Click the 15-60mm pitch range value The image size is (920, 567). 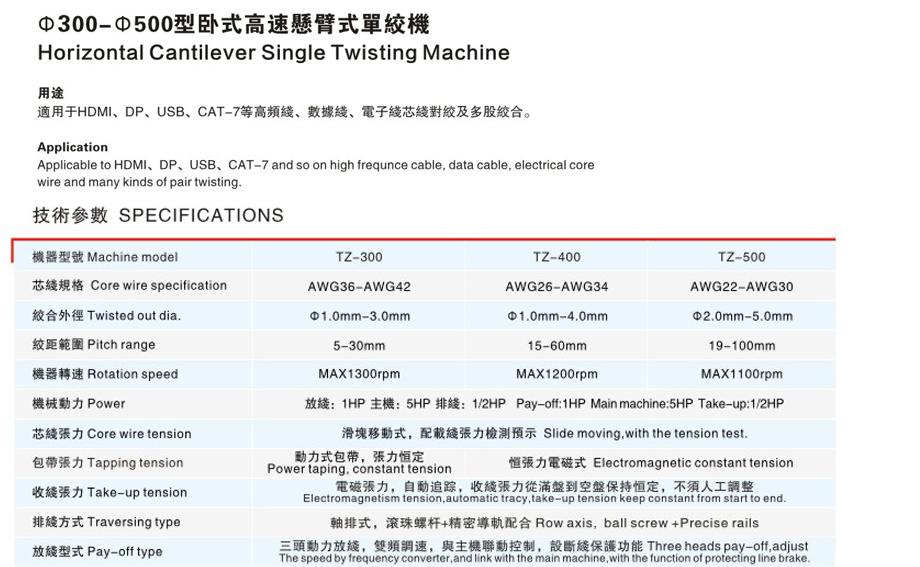pyautogui.click(x=556, y=345)
